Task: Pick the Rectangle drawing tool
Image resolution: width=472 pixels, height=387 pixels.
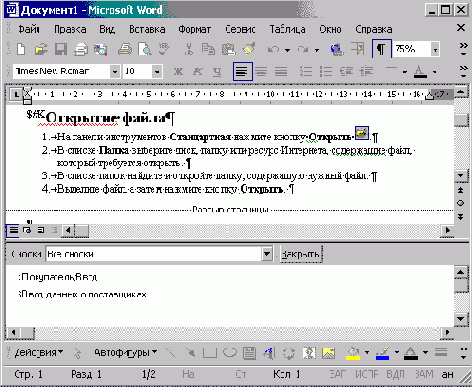Action: (x=210, y=353)
